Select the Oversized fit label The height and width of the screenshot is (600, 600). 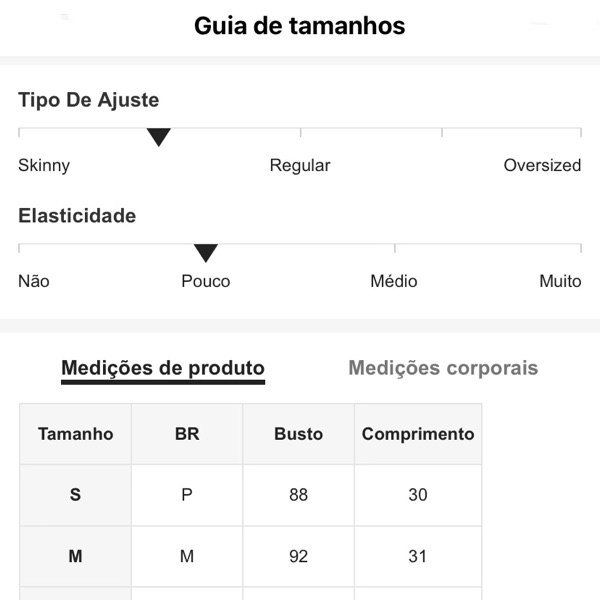point(542,166)
